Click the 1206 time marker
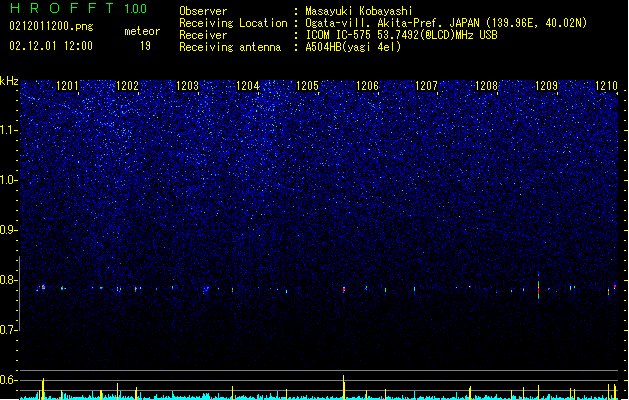629x400 pixels. pyautogui.click(x=367, y=86)
